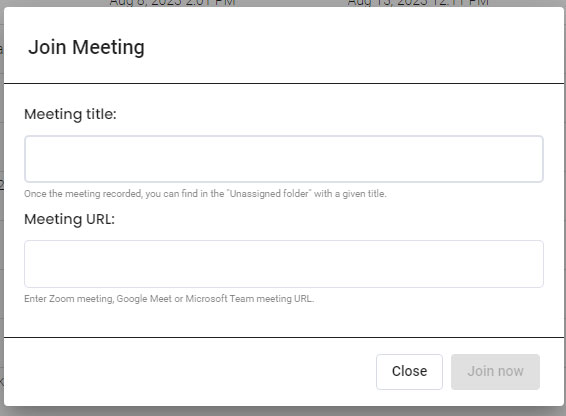Click the Meeting title text field
566x416 pixels.
pyautogui.click(x=284, y=159)
